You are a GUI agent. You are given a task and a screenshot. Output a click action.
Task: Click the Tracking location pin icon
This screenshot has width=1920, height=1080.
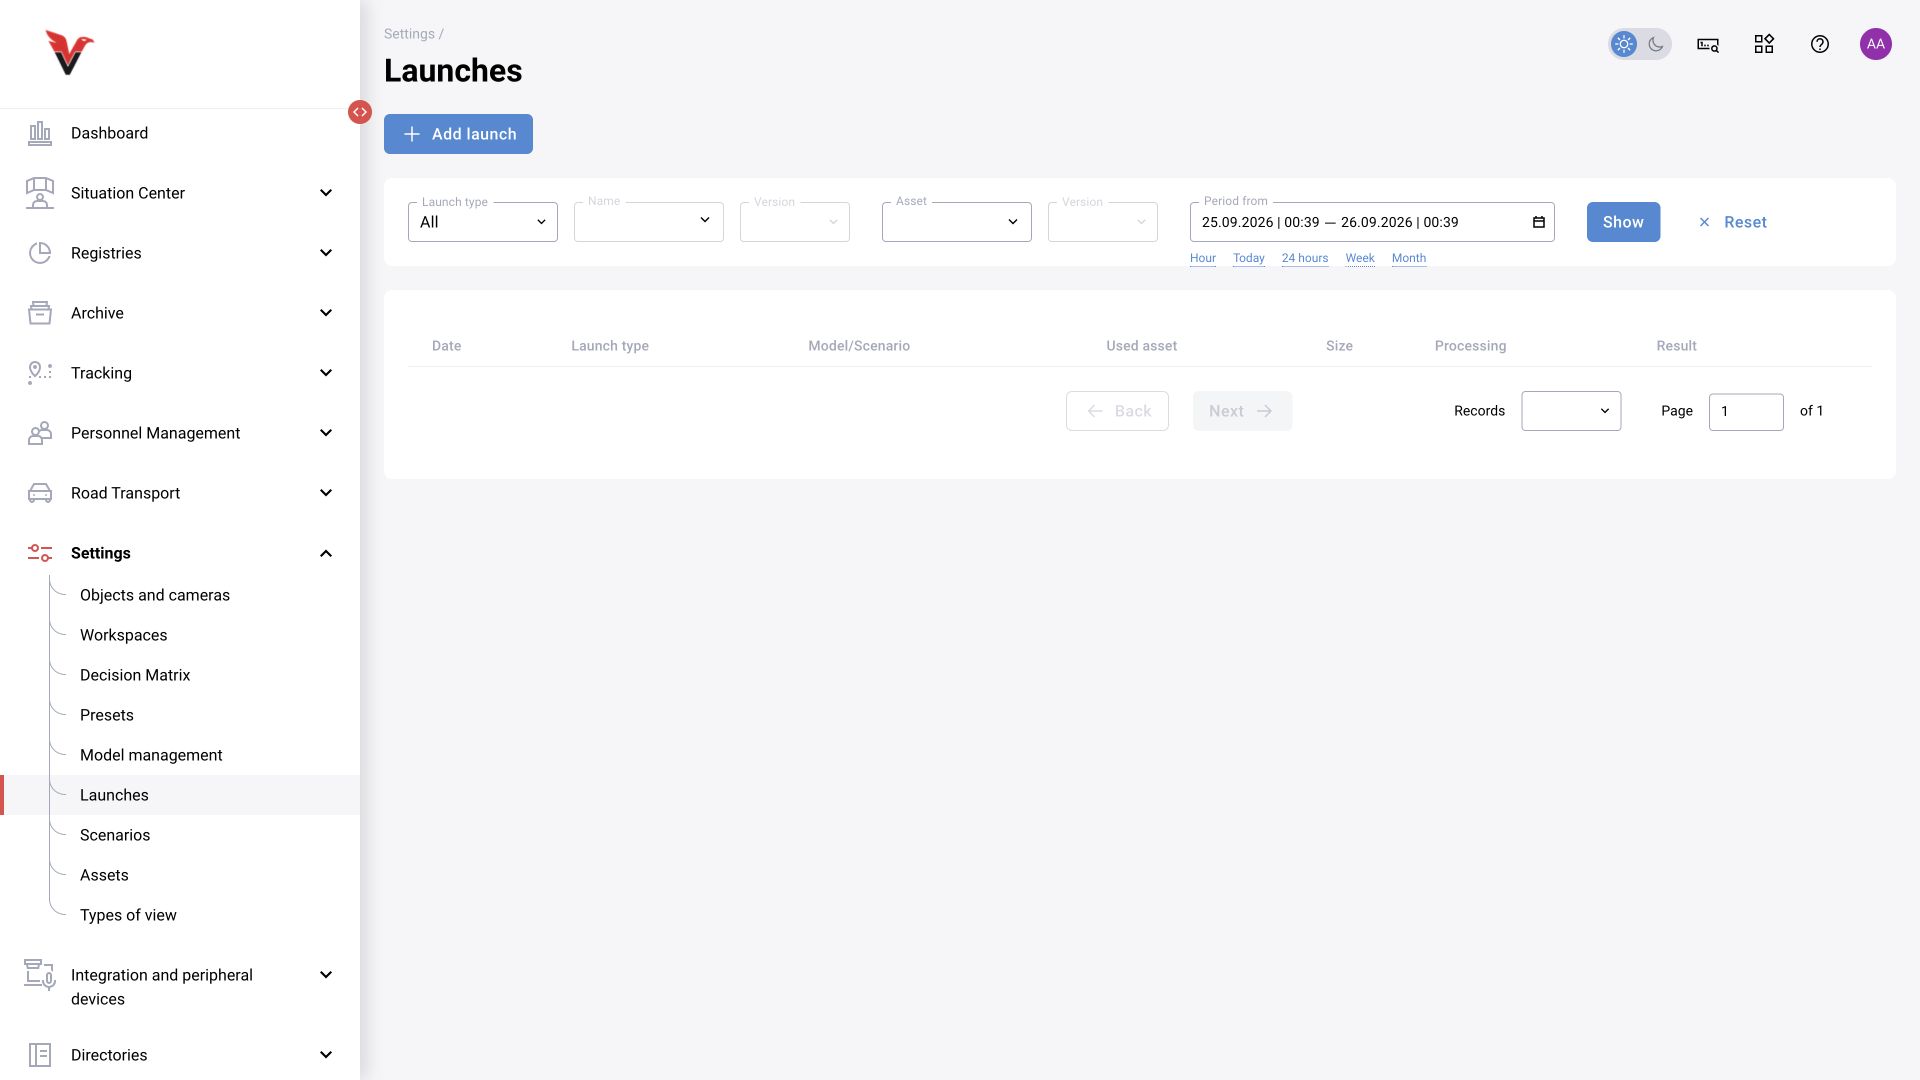coord(40,373)
